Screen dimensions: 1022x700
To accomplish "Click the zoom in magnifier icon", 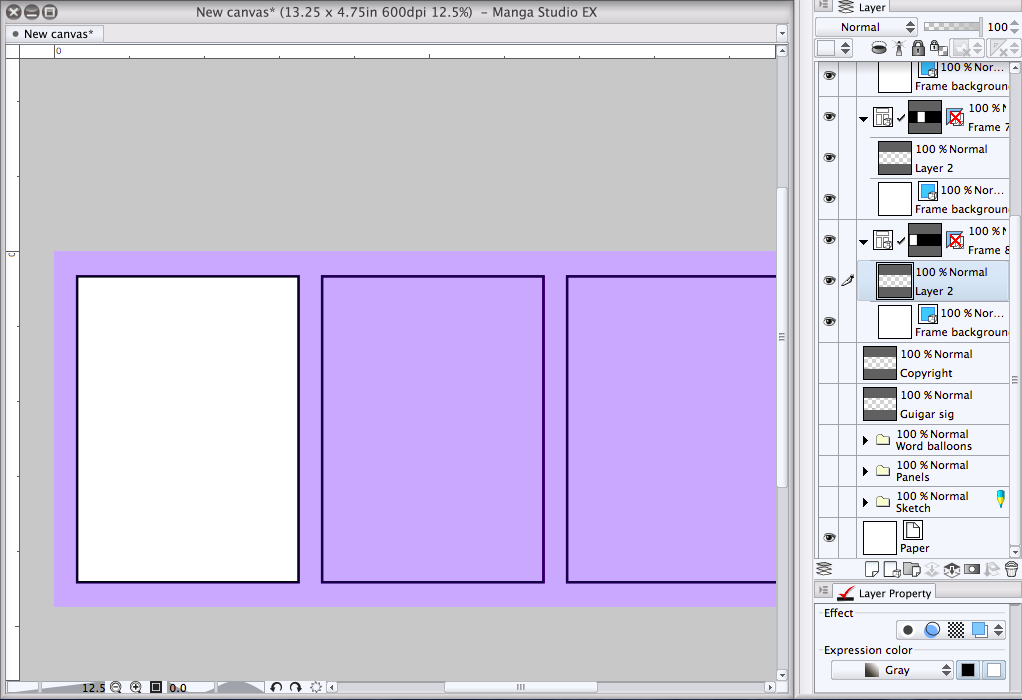I will point(136,688).
